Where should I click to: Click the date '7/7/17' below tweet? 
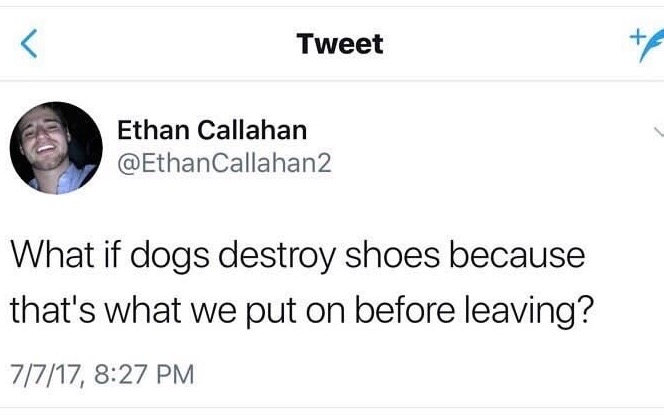click(x=44, y=376)
